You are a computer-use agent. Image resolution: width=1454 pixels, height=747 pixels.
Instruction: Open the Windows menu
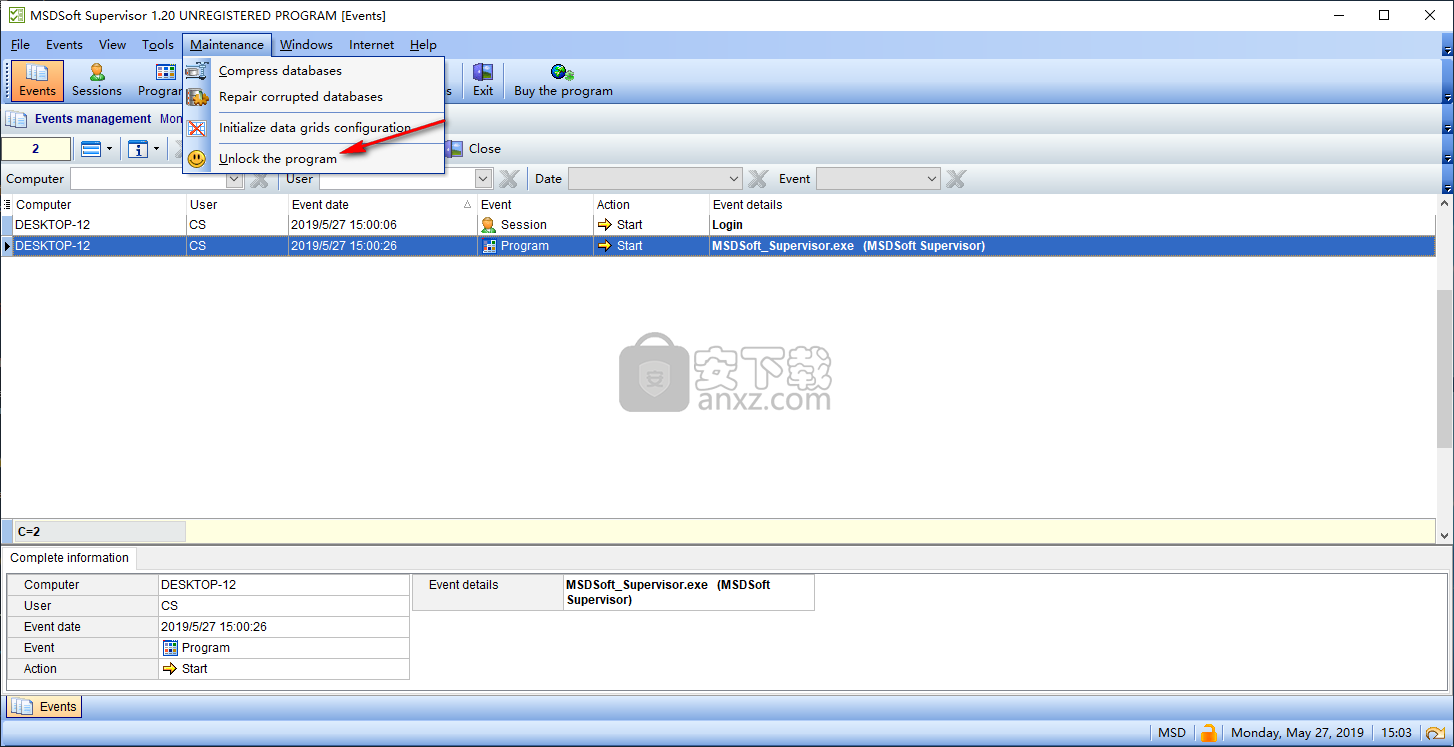click(306, 45)
